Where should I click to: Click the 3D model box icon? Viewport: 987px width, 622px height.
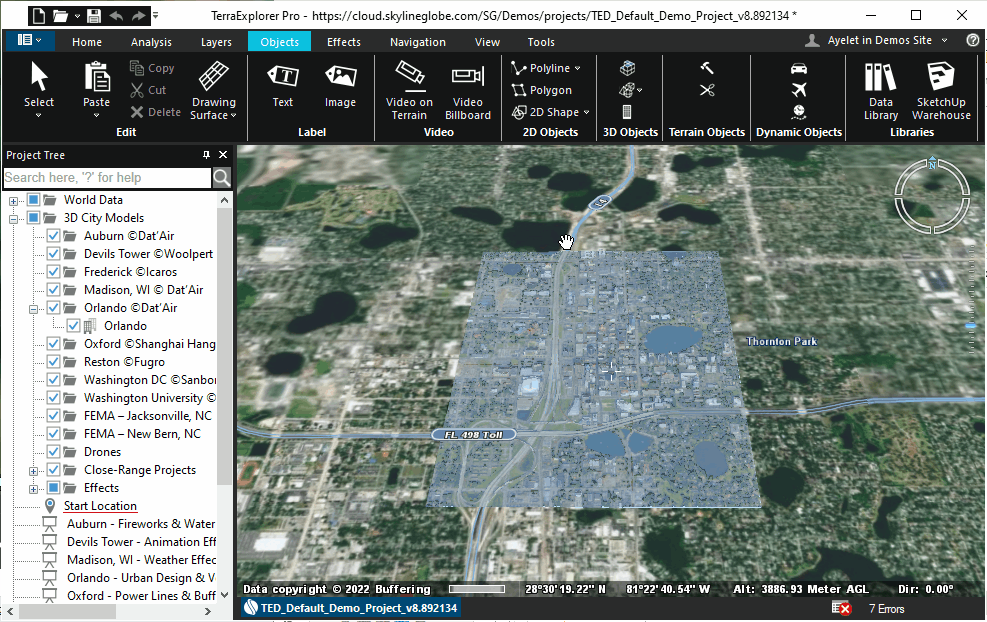coord(627,67)
